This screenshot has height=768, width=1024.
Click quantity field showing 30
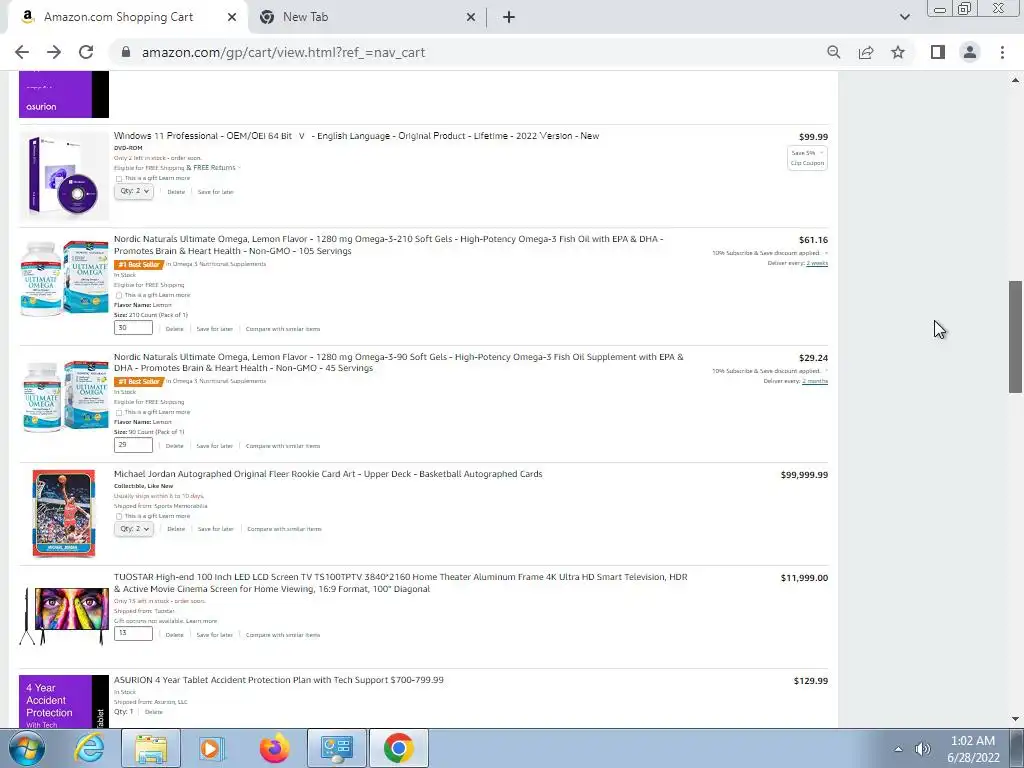[133, 328]
